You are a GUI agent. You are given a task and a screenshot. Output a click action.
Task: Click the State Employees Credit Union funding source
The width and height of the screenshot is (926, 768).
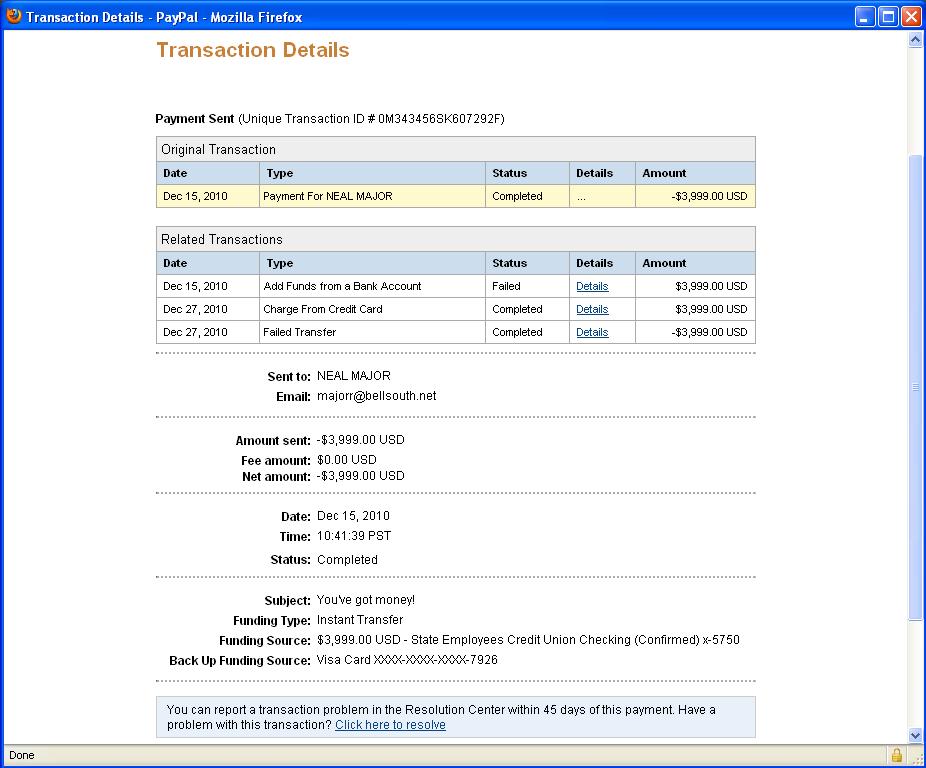528,640
